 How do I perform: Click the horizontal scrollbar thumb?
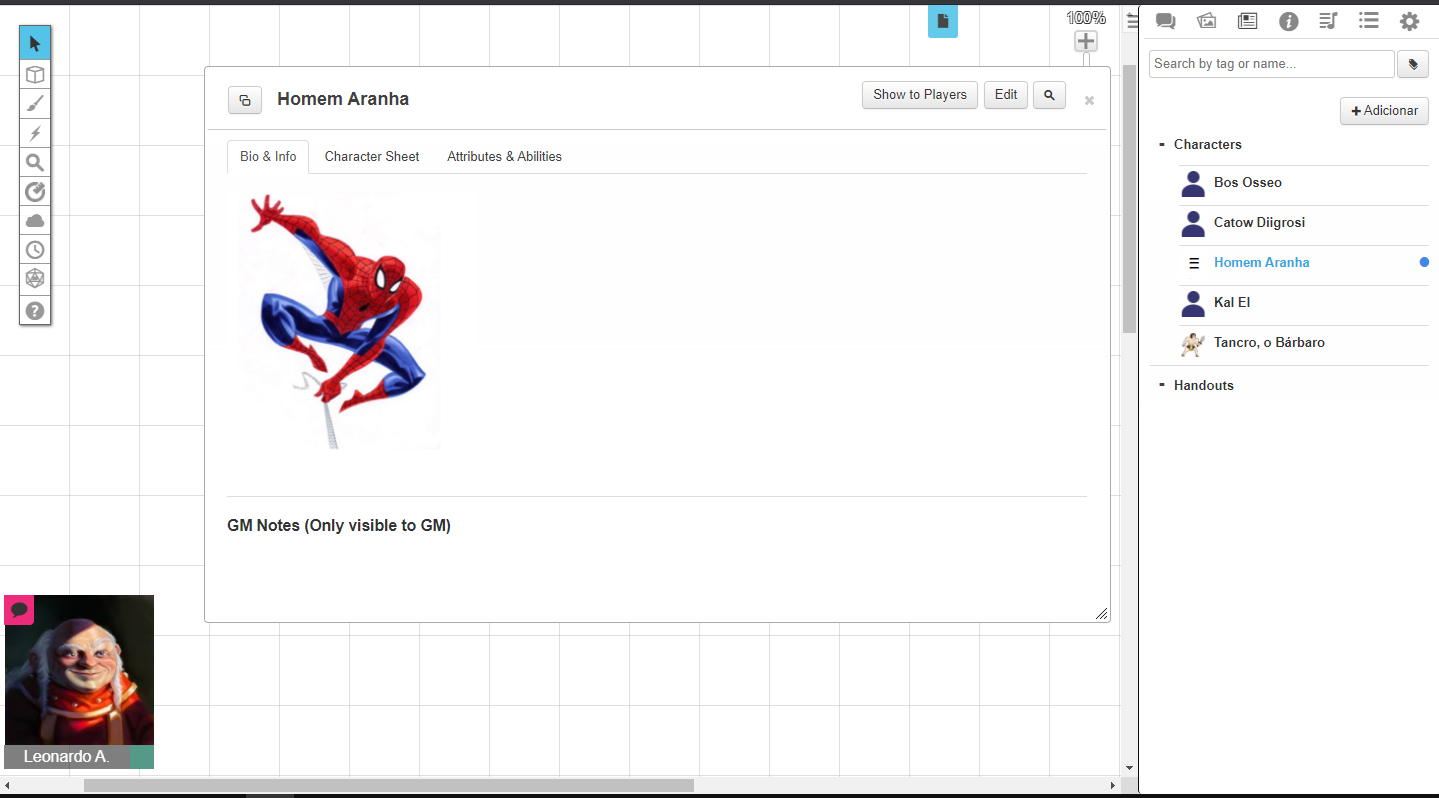(388, 786)
